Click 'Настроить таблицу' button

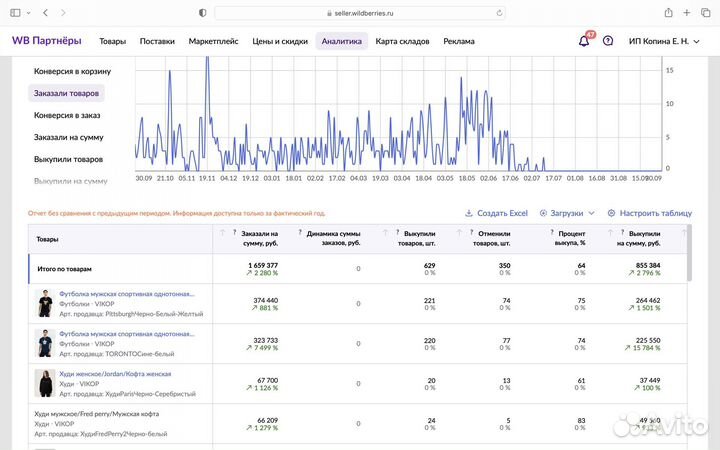click(649, 213)
